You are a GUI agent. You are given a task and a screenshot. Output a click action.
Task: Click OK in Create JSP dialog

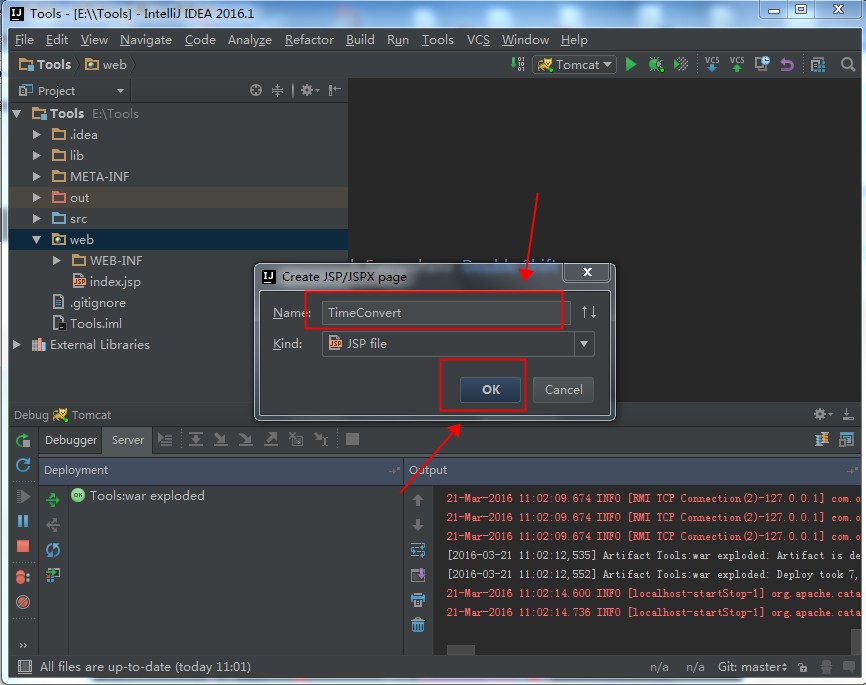pos(490,389)
